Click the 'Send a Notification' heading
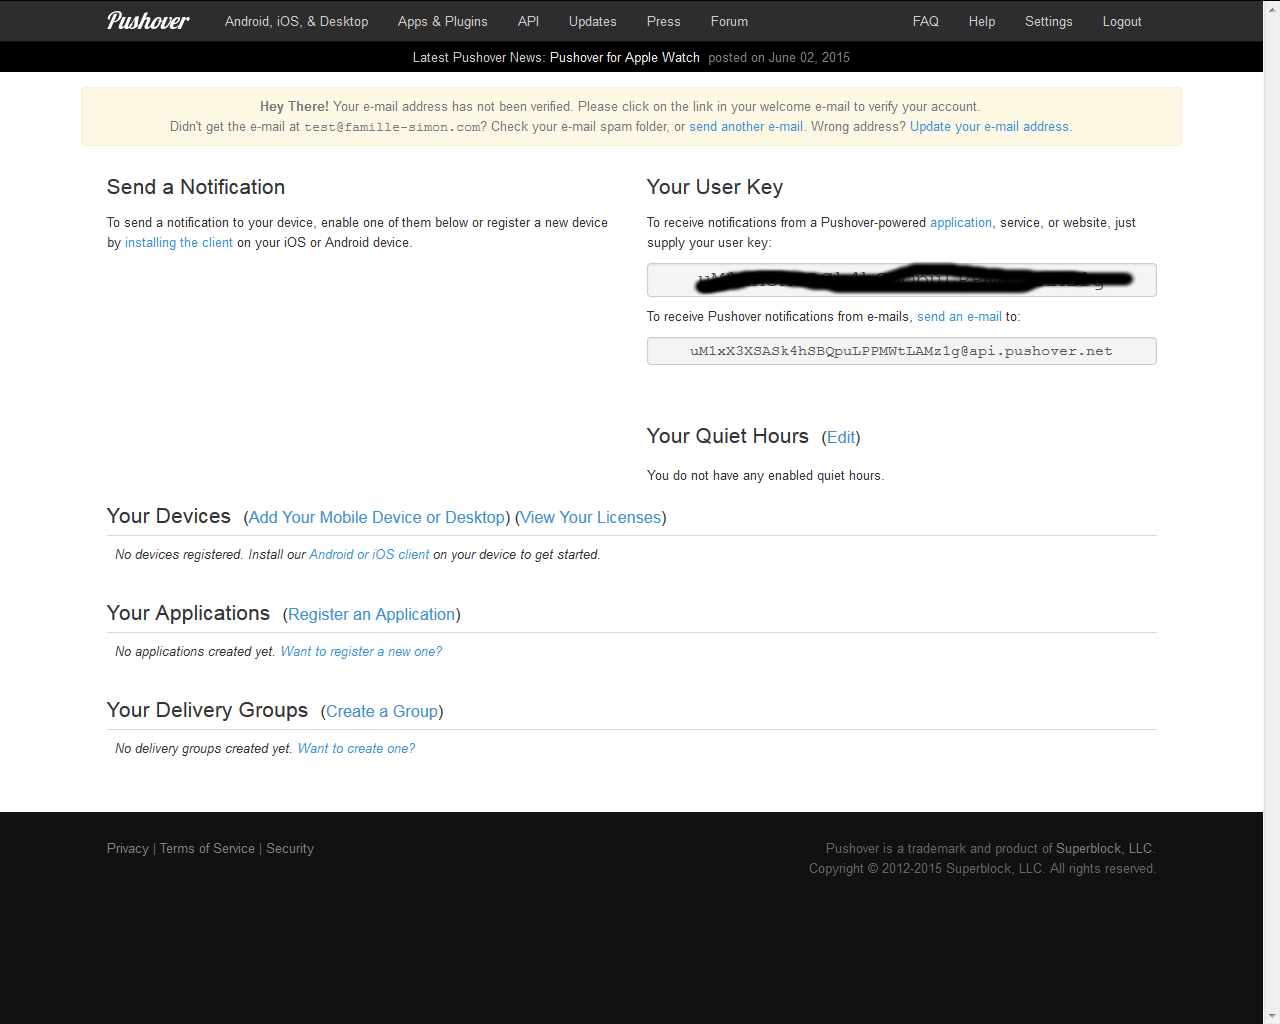Image resolution: width=1280 pixels, height=1024 pixels. pos(196,187)
